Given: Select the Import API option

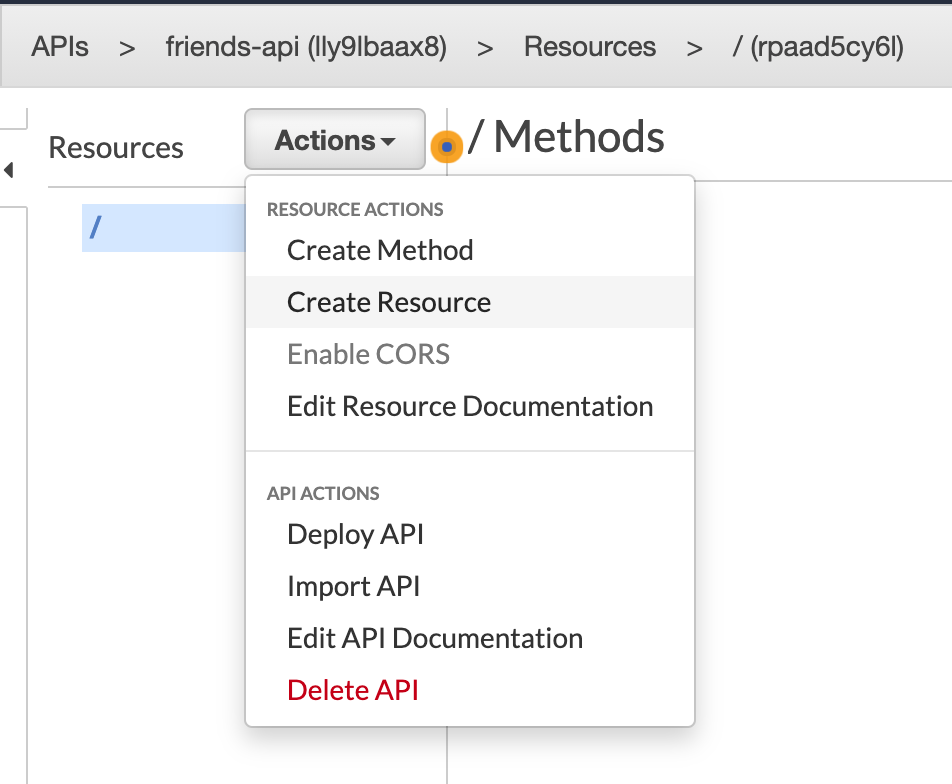Looking at the screenshot, I should pyautogui.click(x=353, y=586).
